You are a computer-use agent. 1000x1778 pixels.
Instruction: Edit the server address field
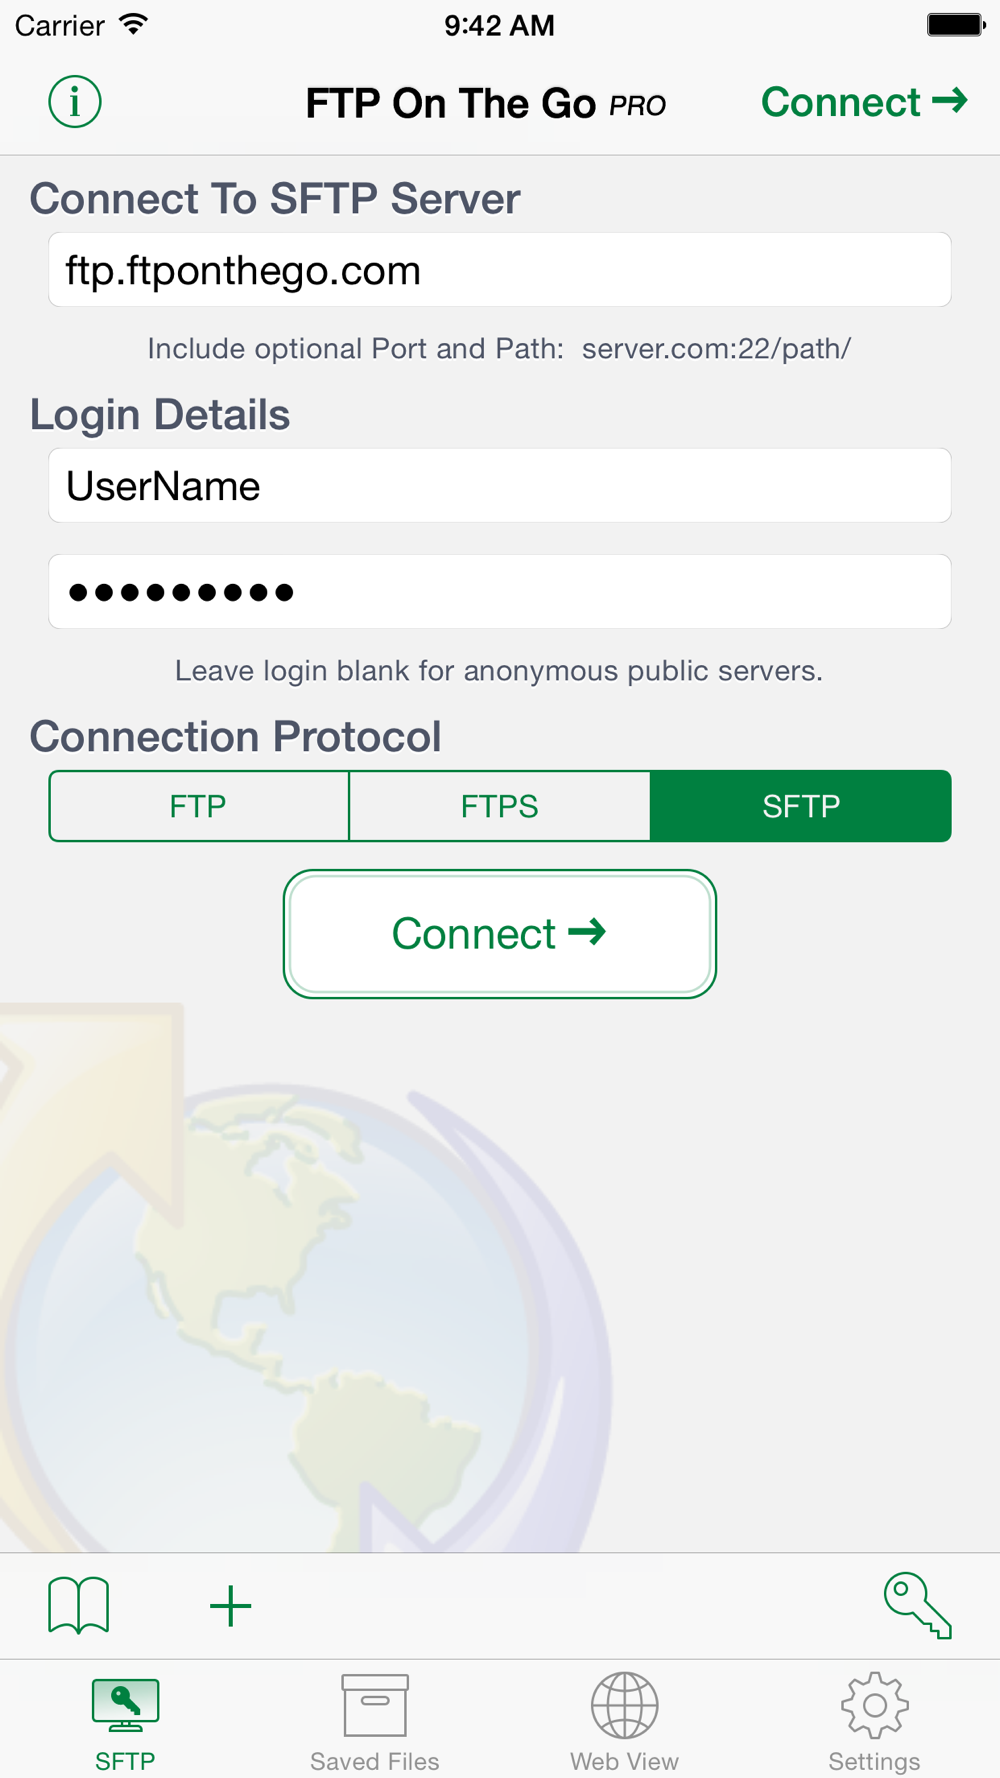(x=500, y=271)
